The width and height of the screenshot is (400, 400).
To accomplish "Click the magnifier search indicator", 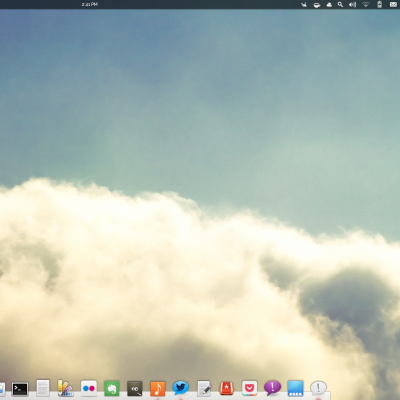I will 340,5.
